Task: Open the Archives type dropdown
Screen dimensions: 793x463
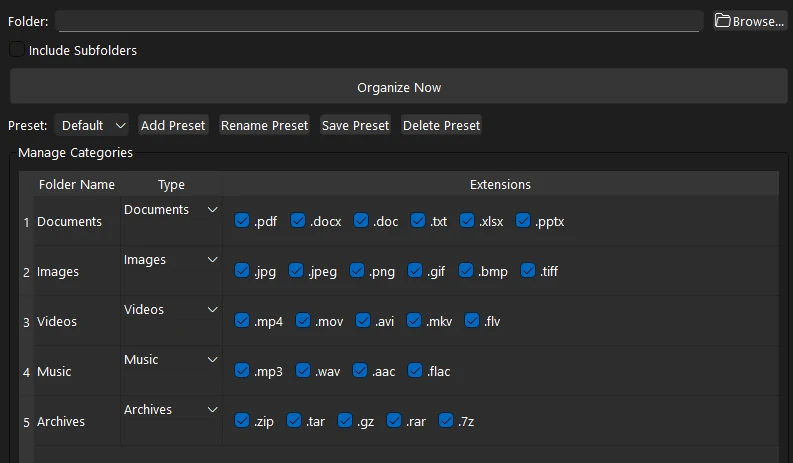Action: pos(171,409)
